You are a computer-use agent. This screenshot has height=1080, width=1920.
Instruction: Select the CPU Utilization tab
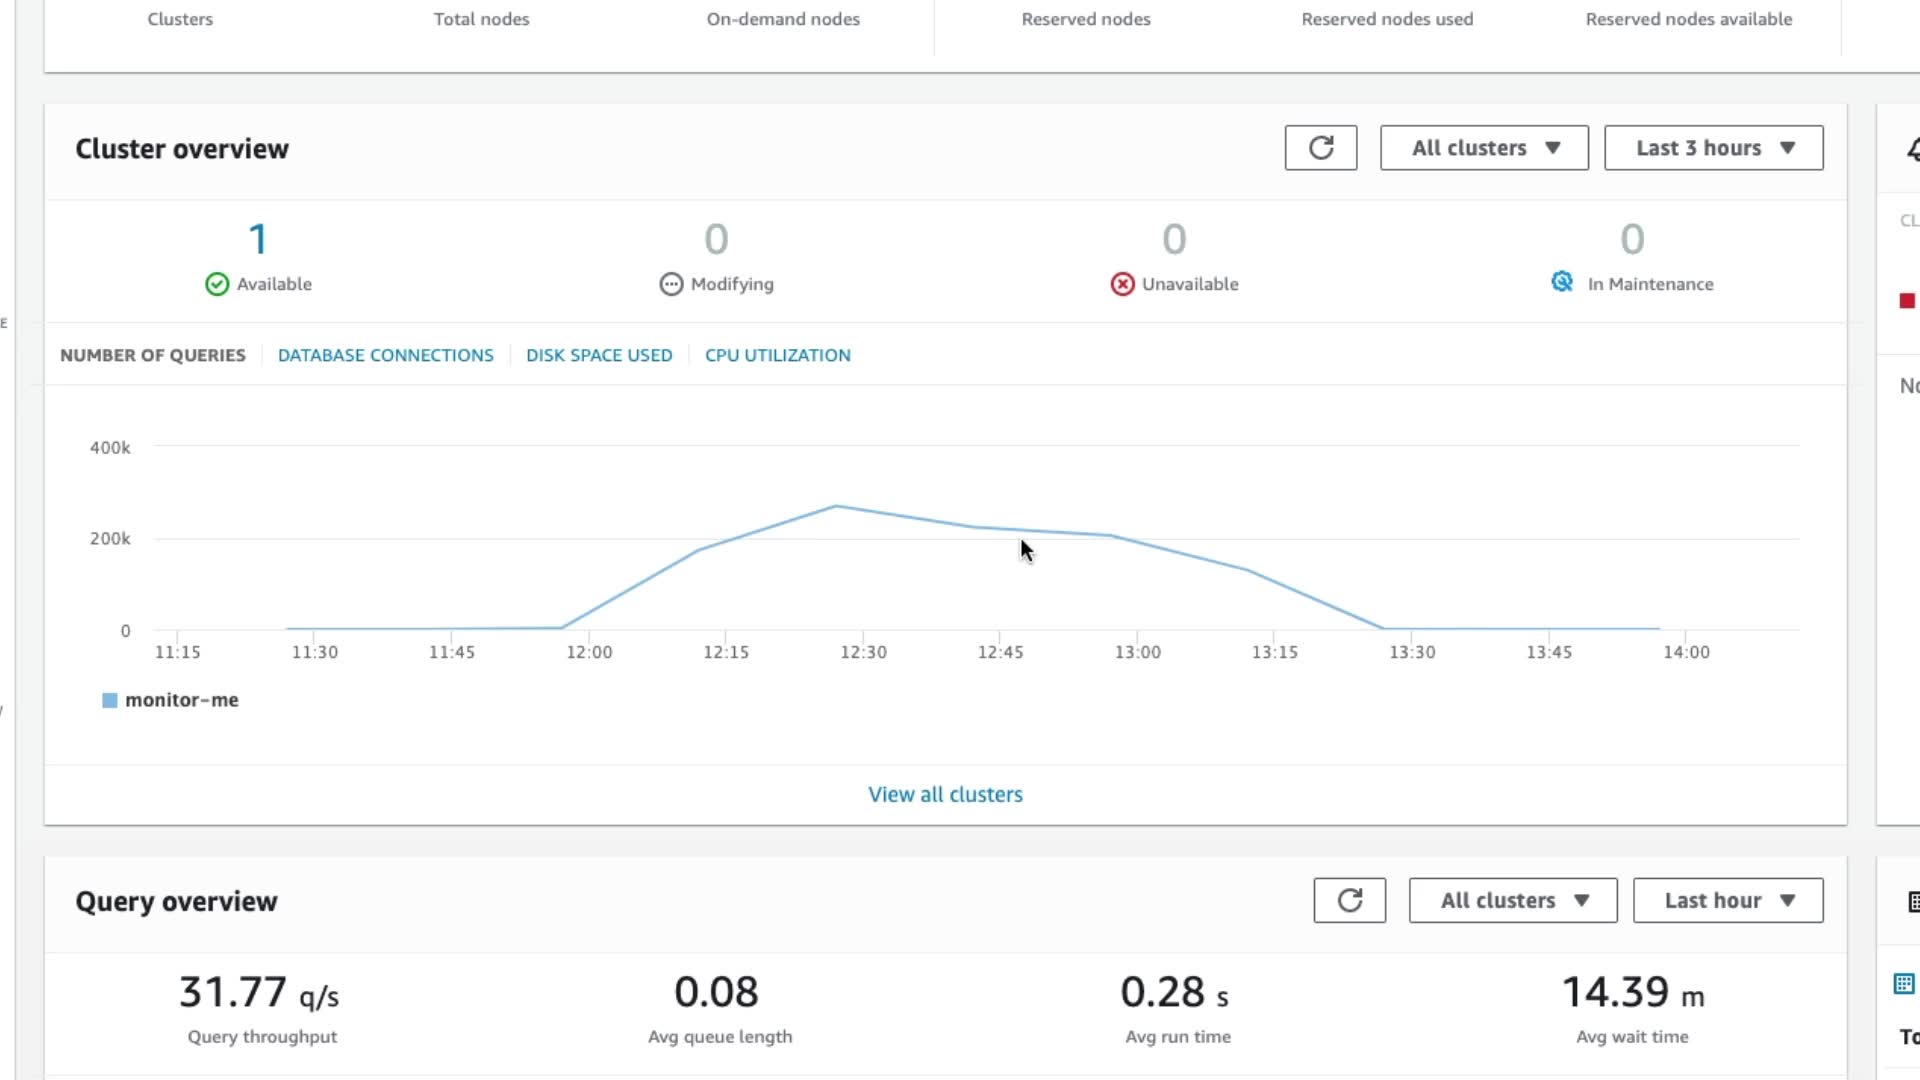[x=777, y=355]
